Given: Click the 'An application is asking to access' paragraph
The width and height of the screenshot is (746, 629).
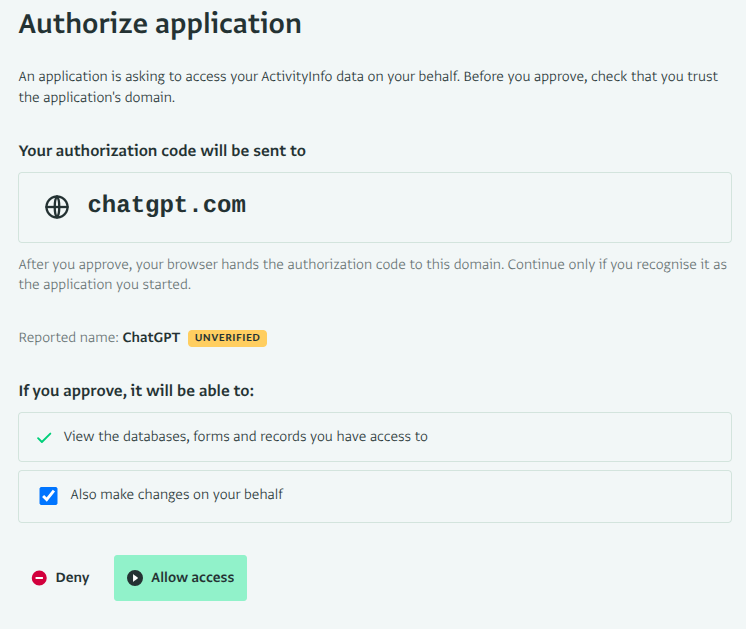Looking at the screenshot, I should coord(368,87).
